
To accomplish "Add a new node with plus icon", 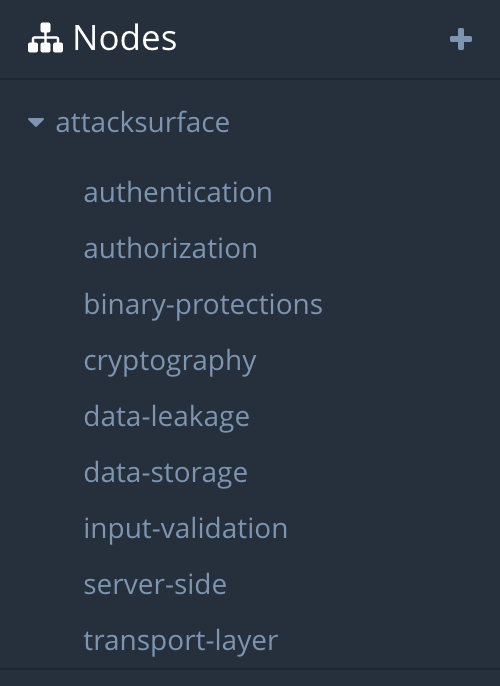I will click(461, 39).
